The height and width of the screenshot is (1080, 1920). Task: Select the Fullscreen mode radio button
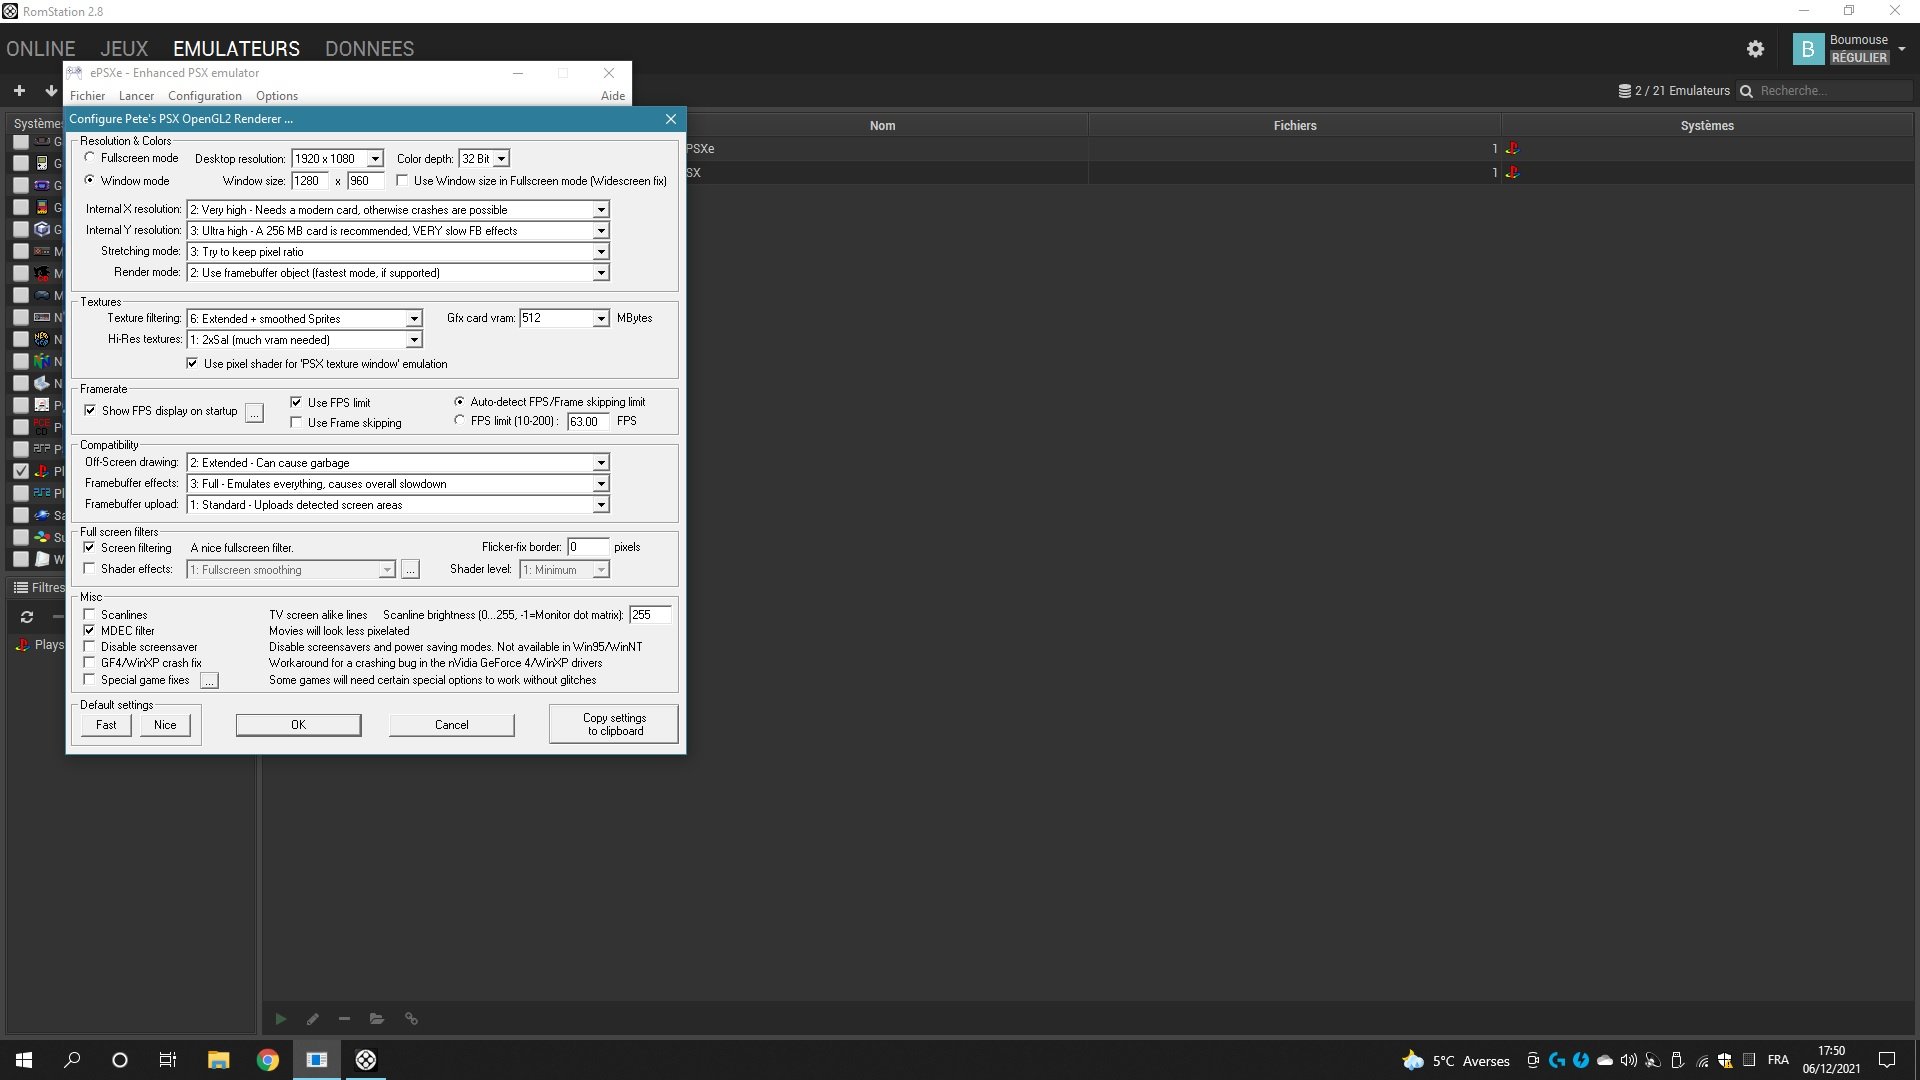(90, 158)
